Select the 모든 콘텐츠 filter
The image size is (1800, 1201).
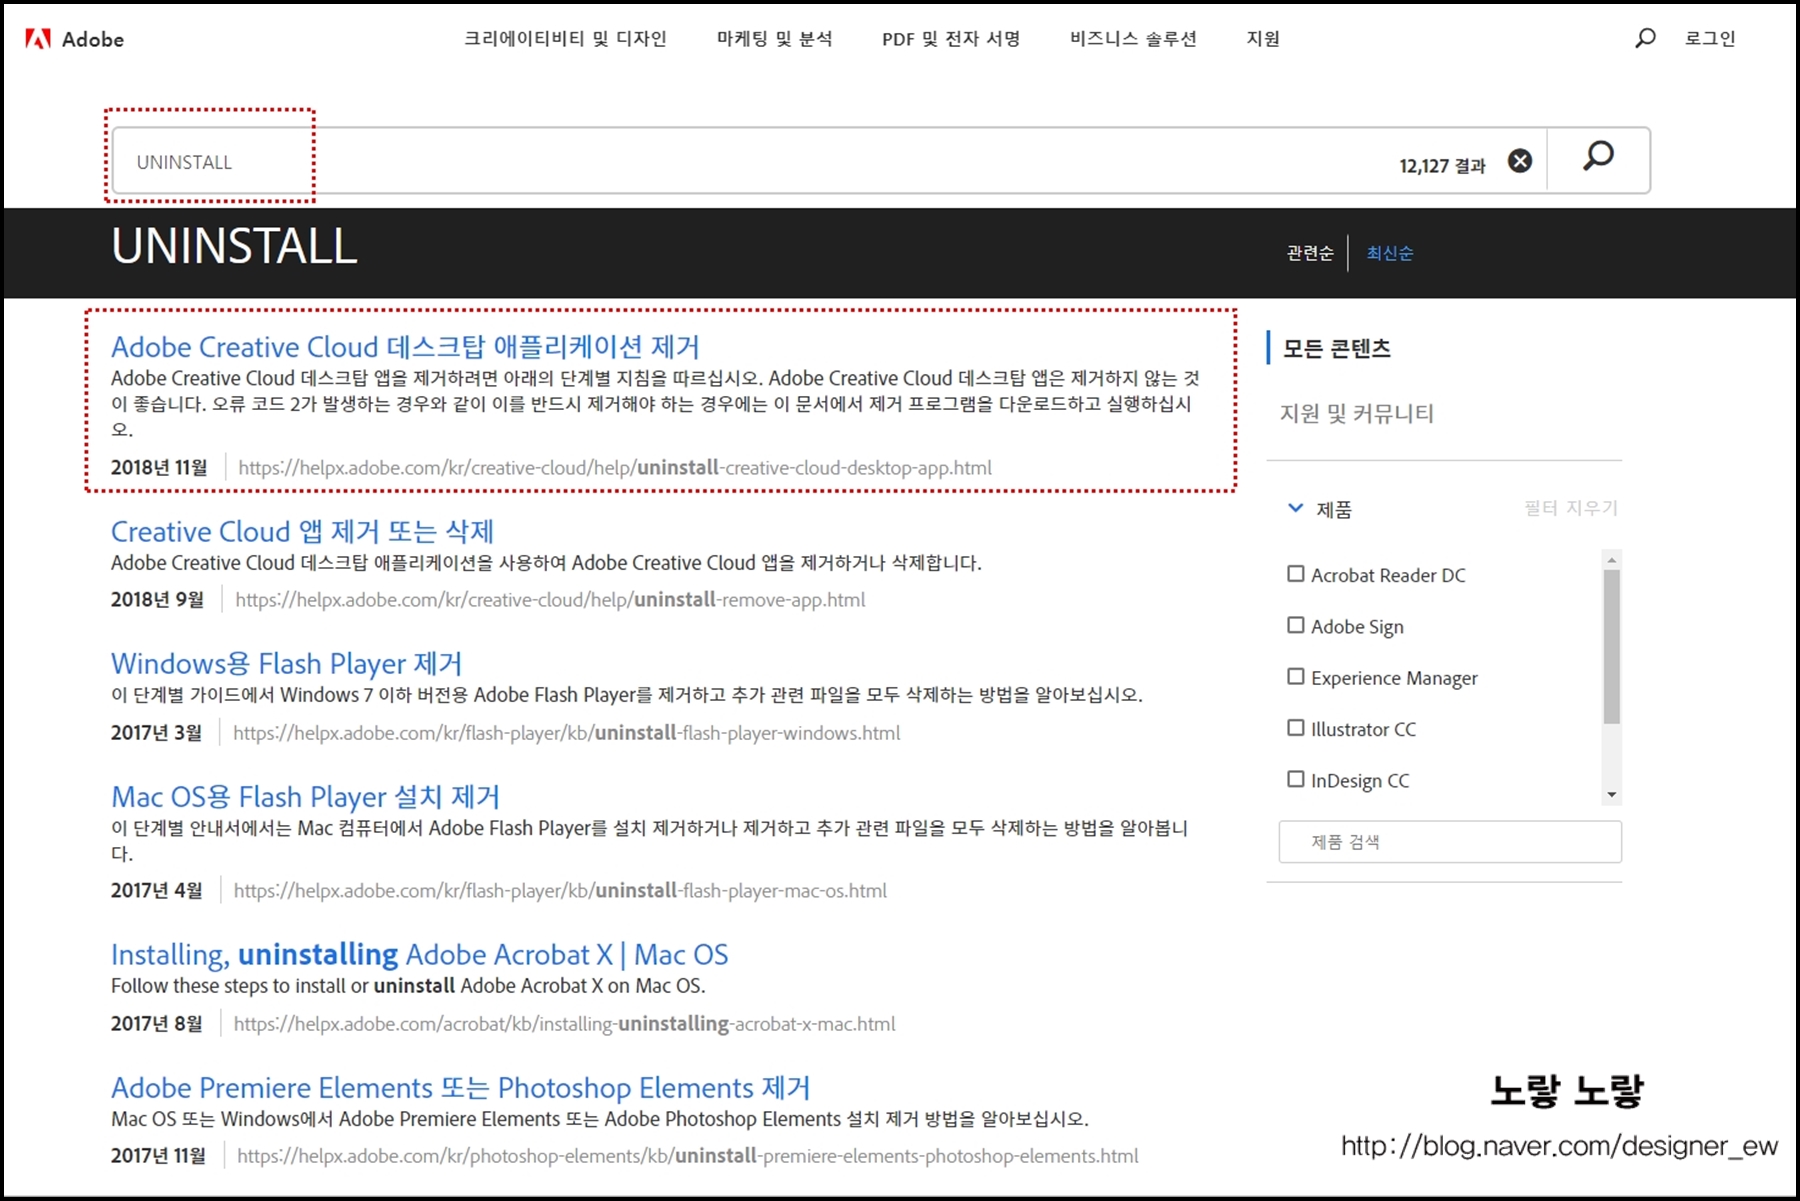1336,348
